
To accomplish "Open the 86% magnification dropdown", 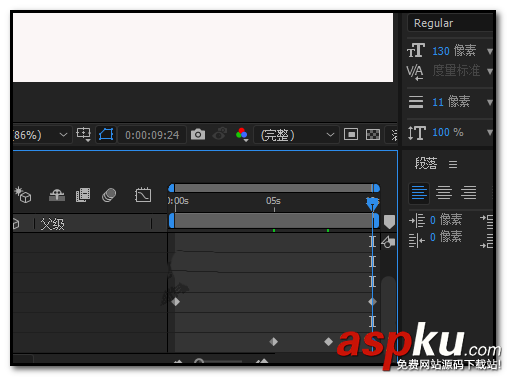I will click(x=42, y=135).
